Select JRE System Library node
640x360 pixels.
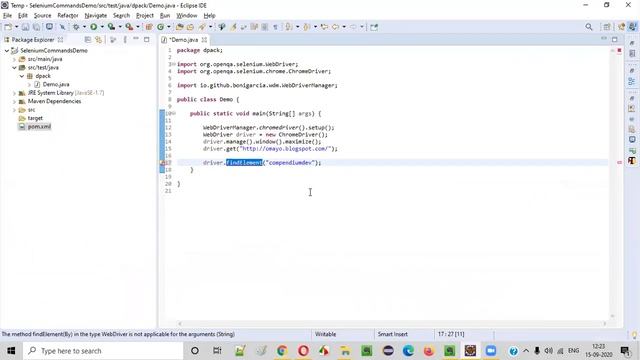[x=66, y=93]
